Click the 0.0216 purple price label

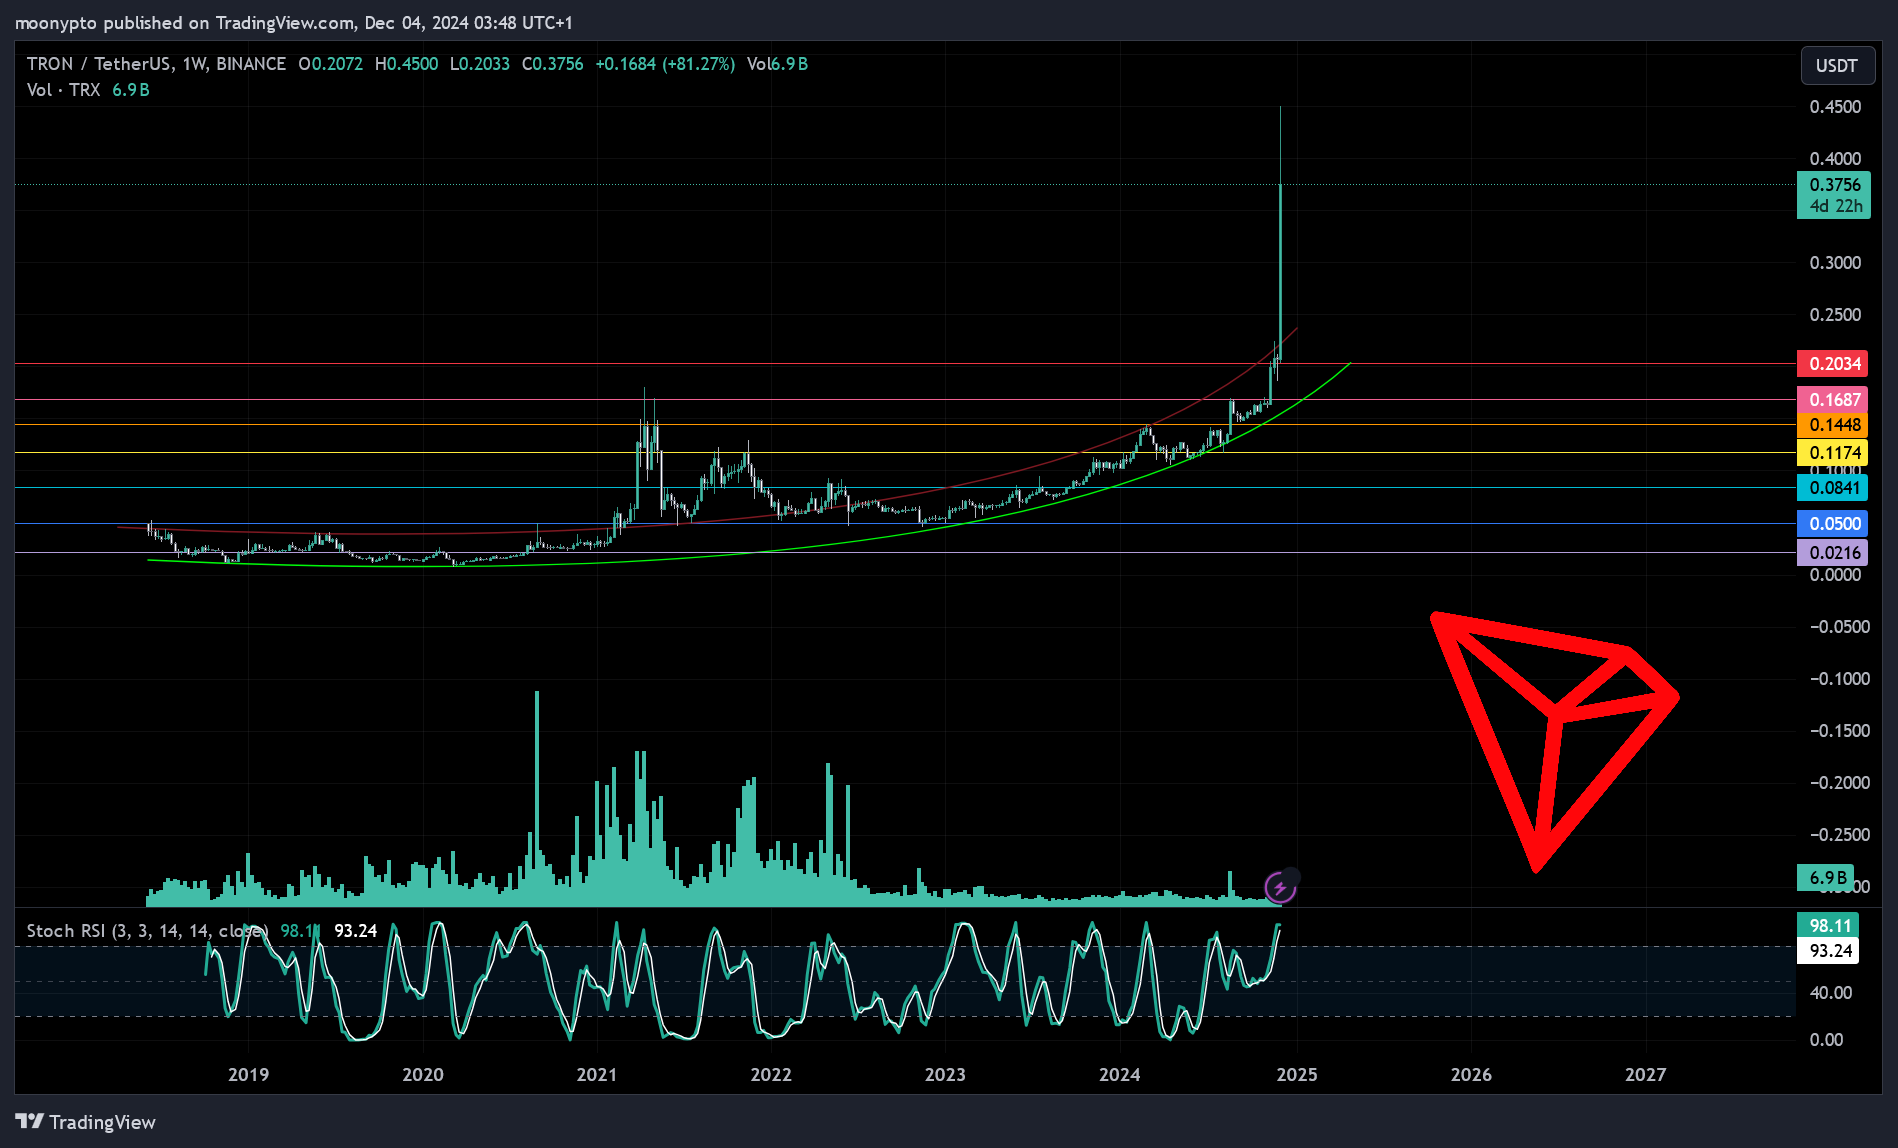tap(1833, 553)
